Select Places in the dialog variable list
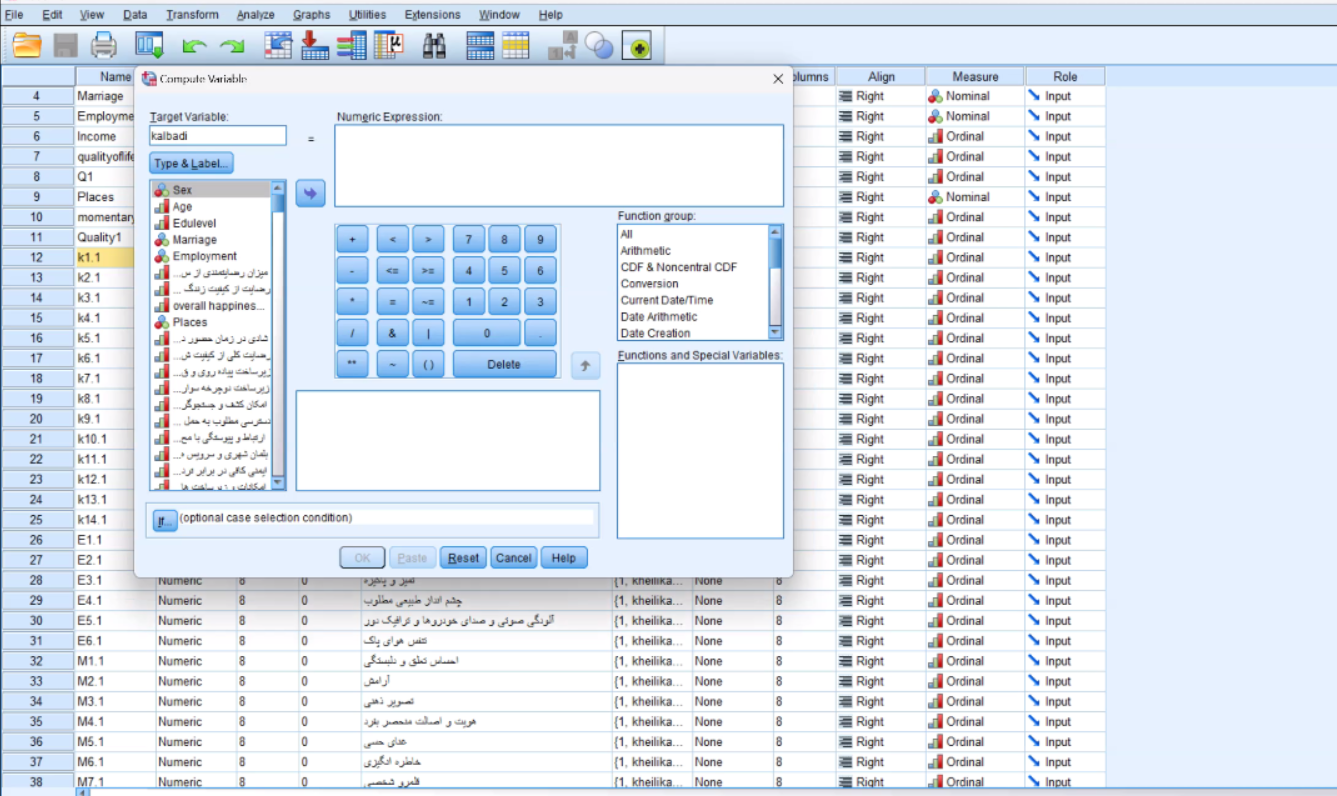The height and width of the screenshot is (796, 1337). (211, 322)
